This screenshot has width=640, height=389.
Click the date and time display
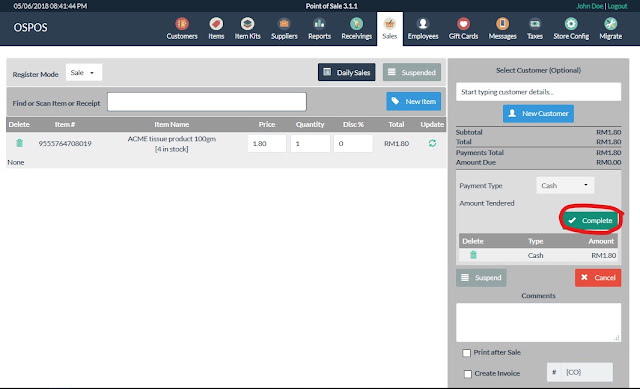click(50, 6)
